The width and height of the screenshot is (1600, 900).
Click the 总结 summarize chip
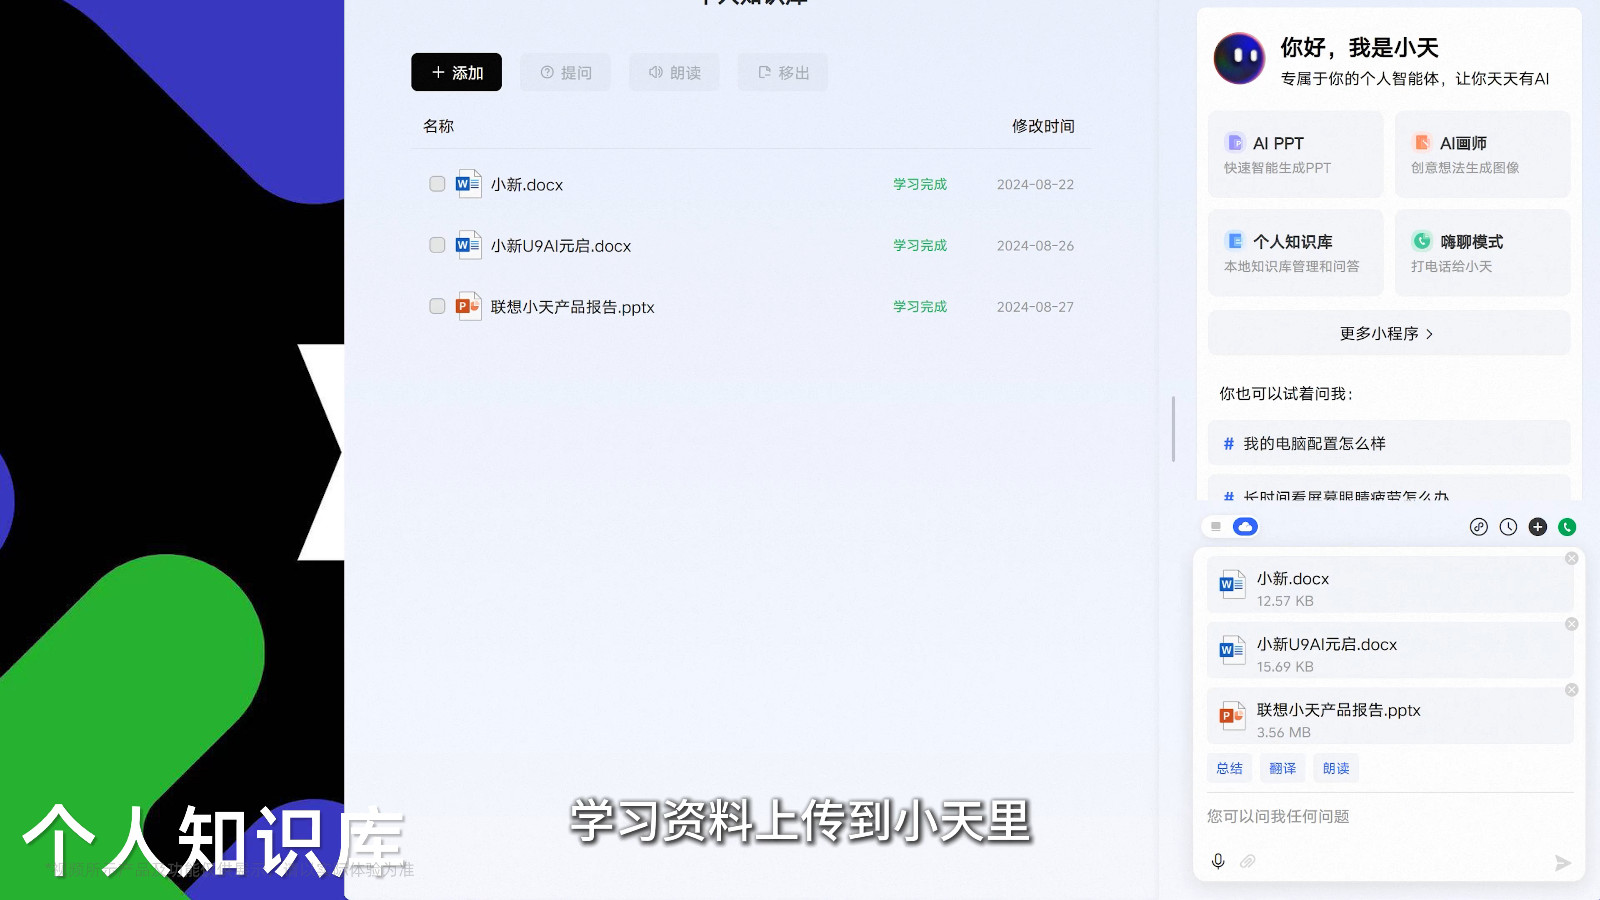(x=1229, y=768)
